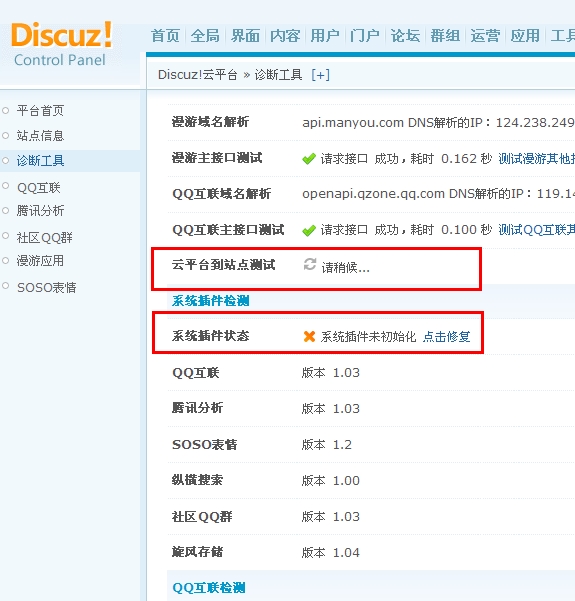The image size is (575, 601).
Task: Open 站点信息 in sidebar
Action: (40, 136)
